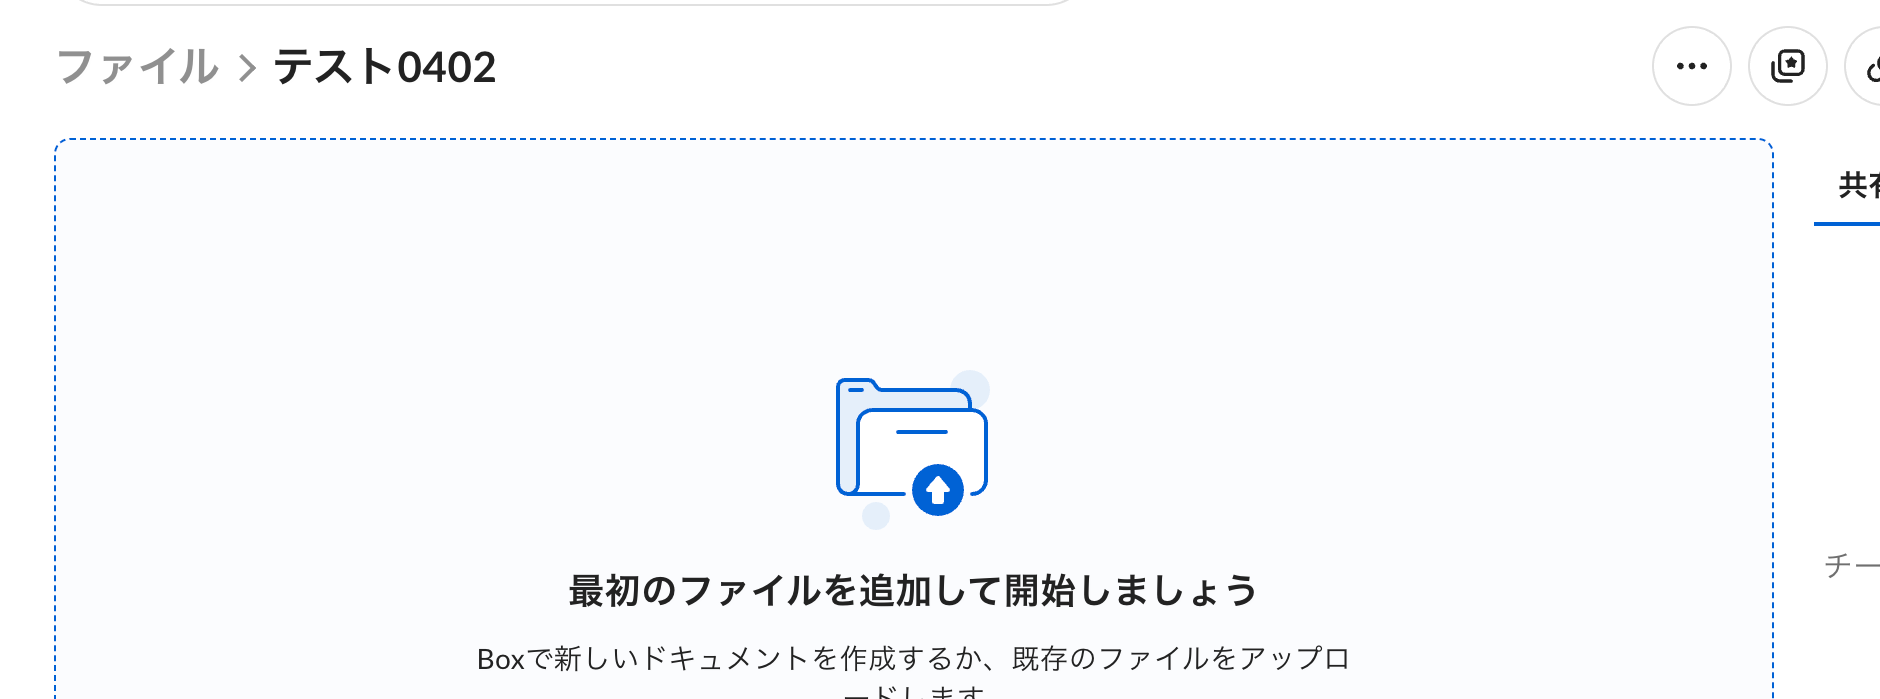Click the dashed blue border of upload area

(x=914, y=140)
